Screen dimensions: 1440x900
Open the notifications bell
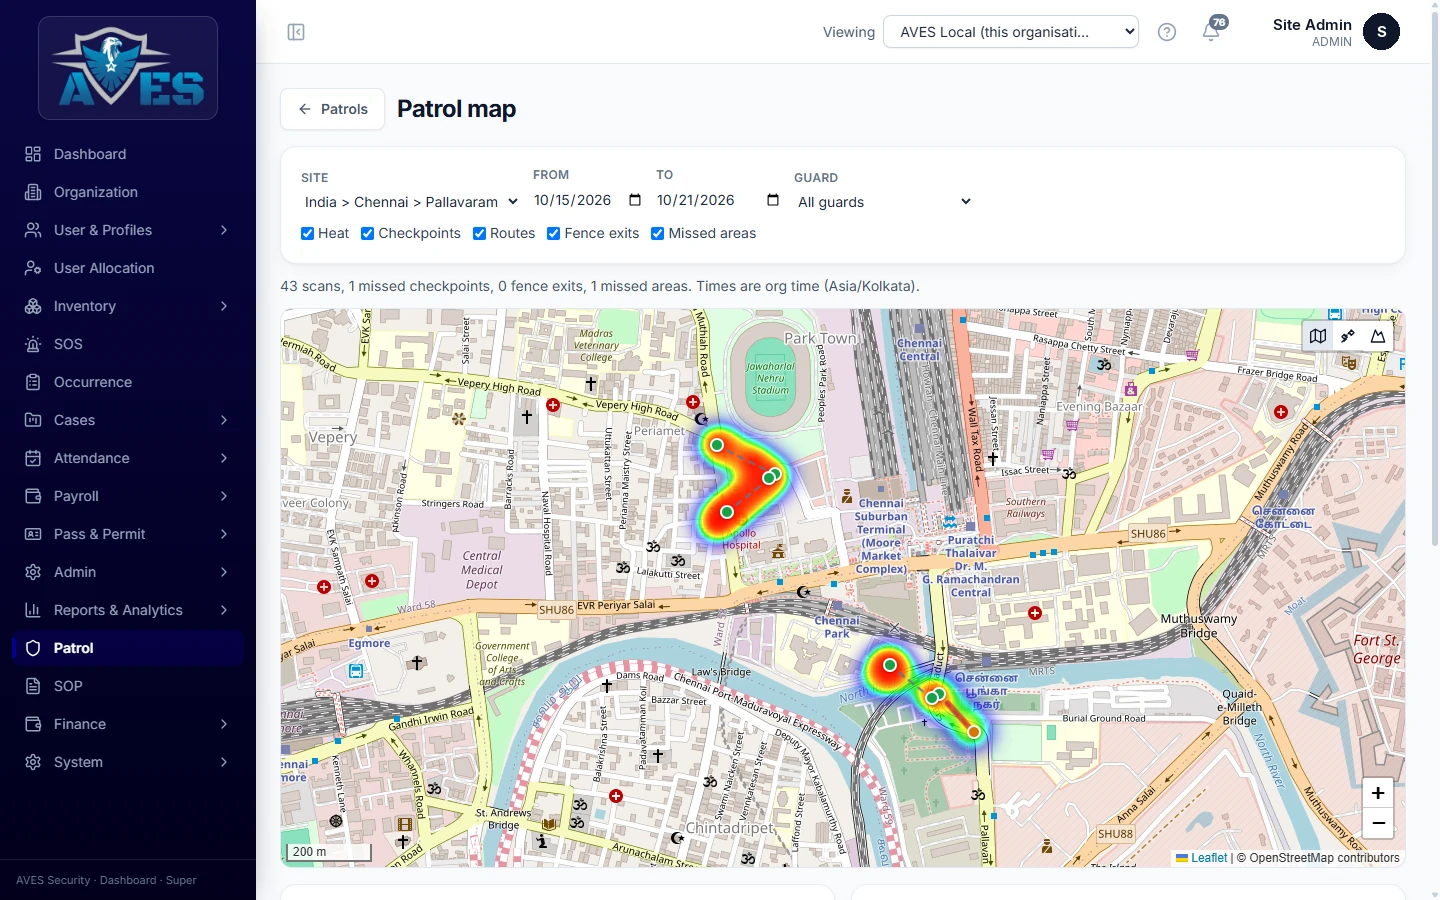tap(1211, 32)
